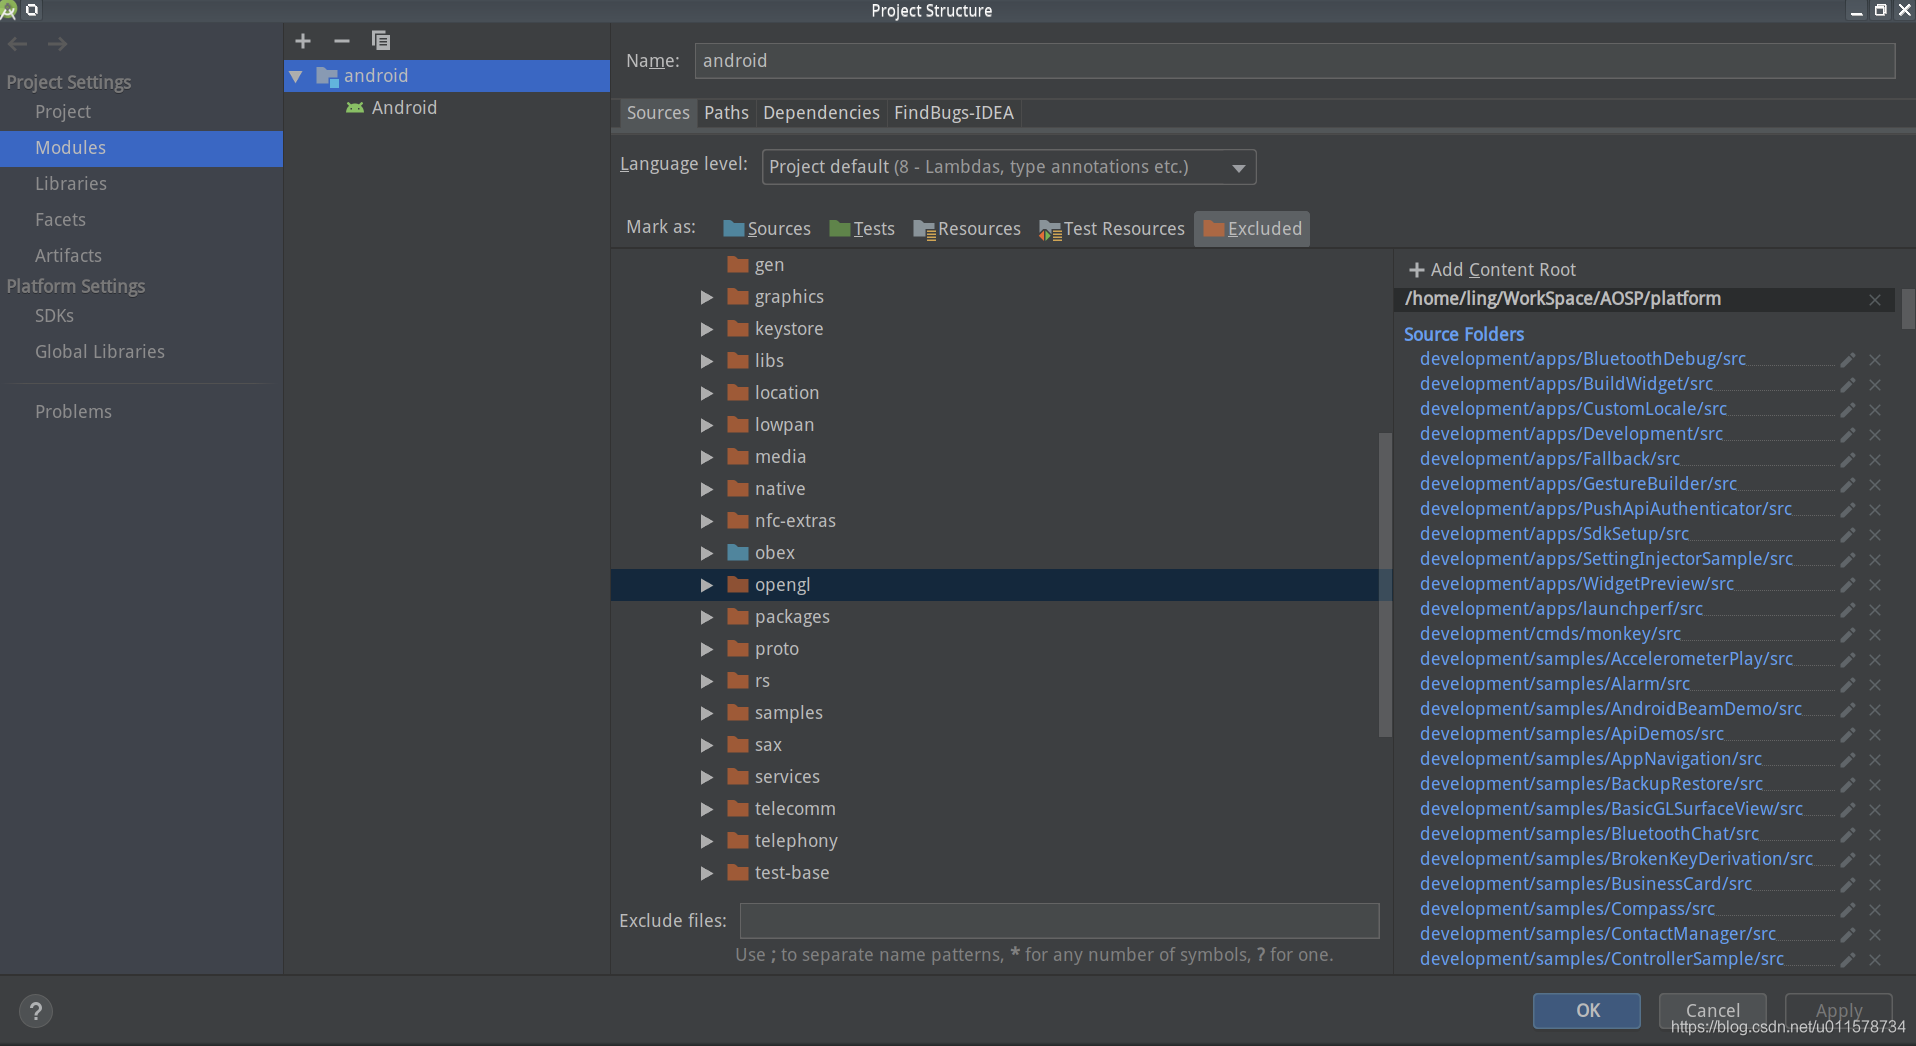This screenshot has height=1046, width=1916.
Task: Open development/samples/AccelerometerPlay/src link
Action: pyautogui.click(x=1606, y=659)
